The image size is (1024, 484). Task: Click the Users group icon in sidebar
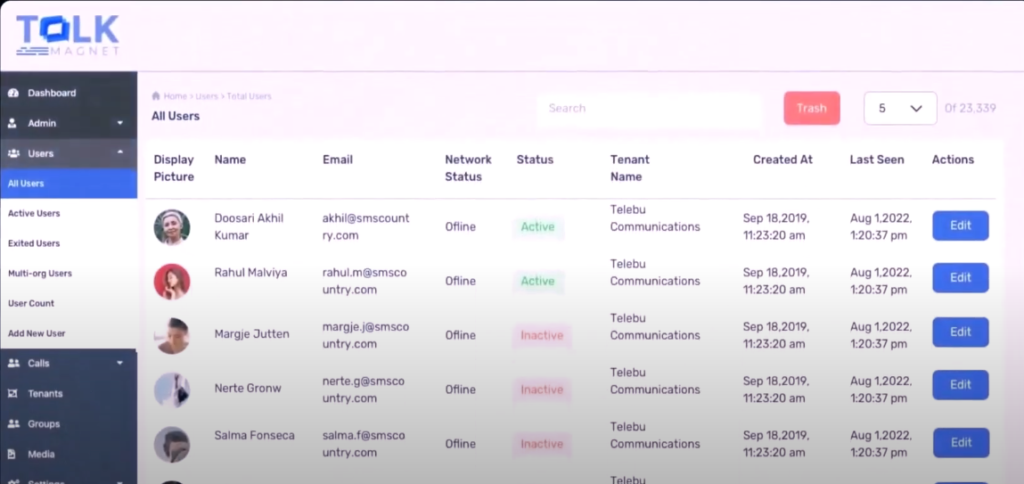(x=13, y=153)
